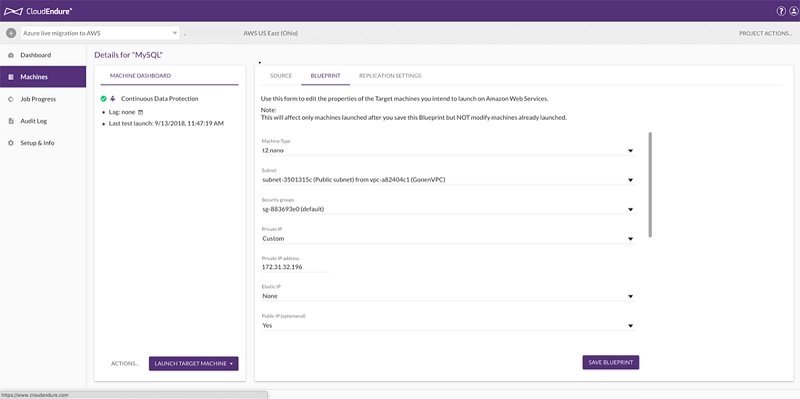Click the Blueprint form vertical scrollbar

(649, 184)
